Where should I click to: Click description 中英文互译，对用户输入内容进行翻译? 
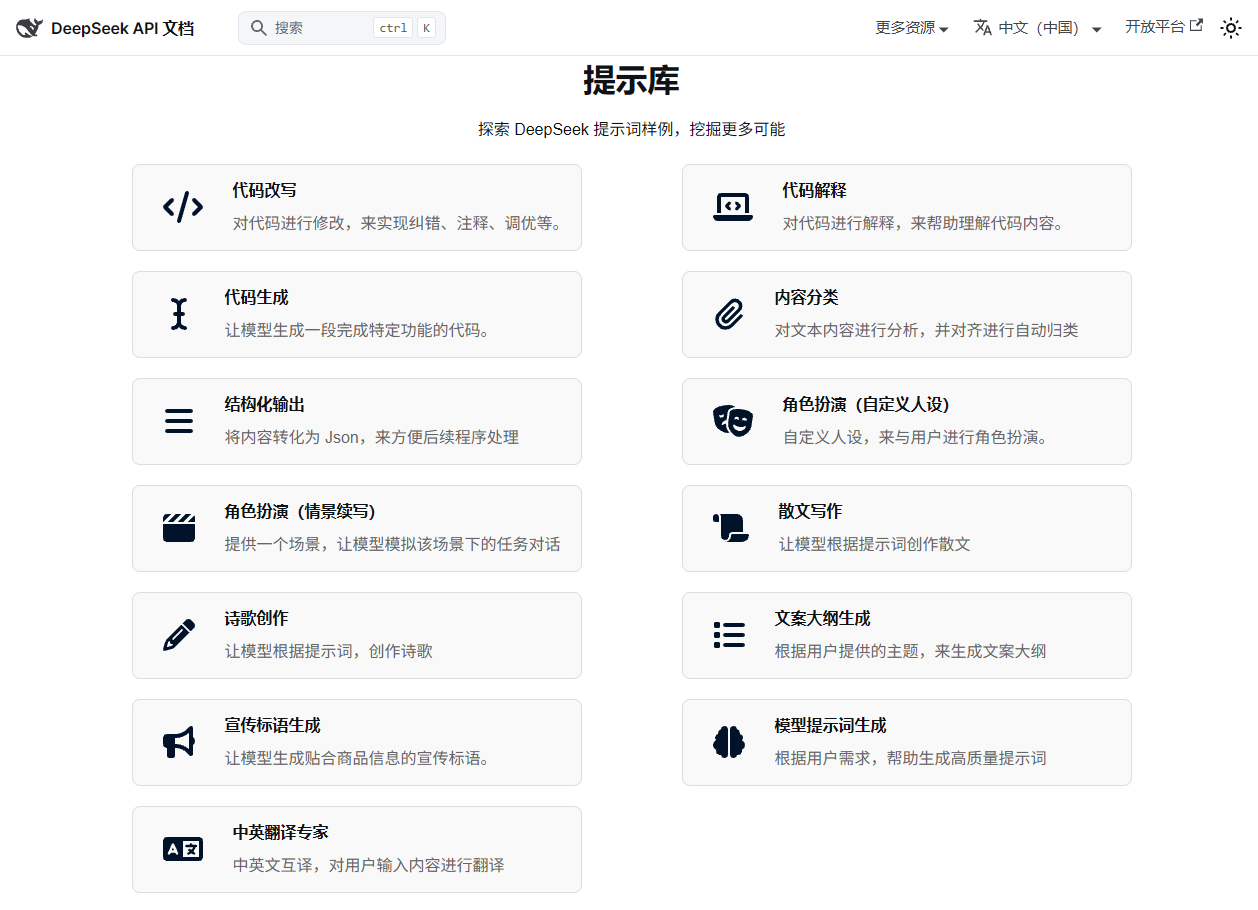pos(368,865)
